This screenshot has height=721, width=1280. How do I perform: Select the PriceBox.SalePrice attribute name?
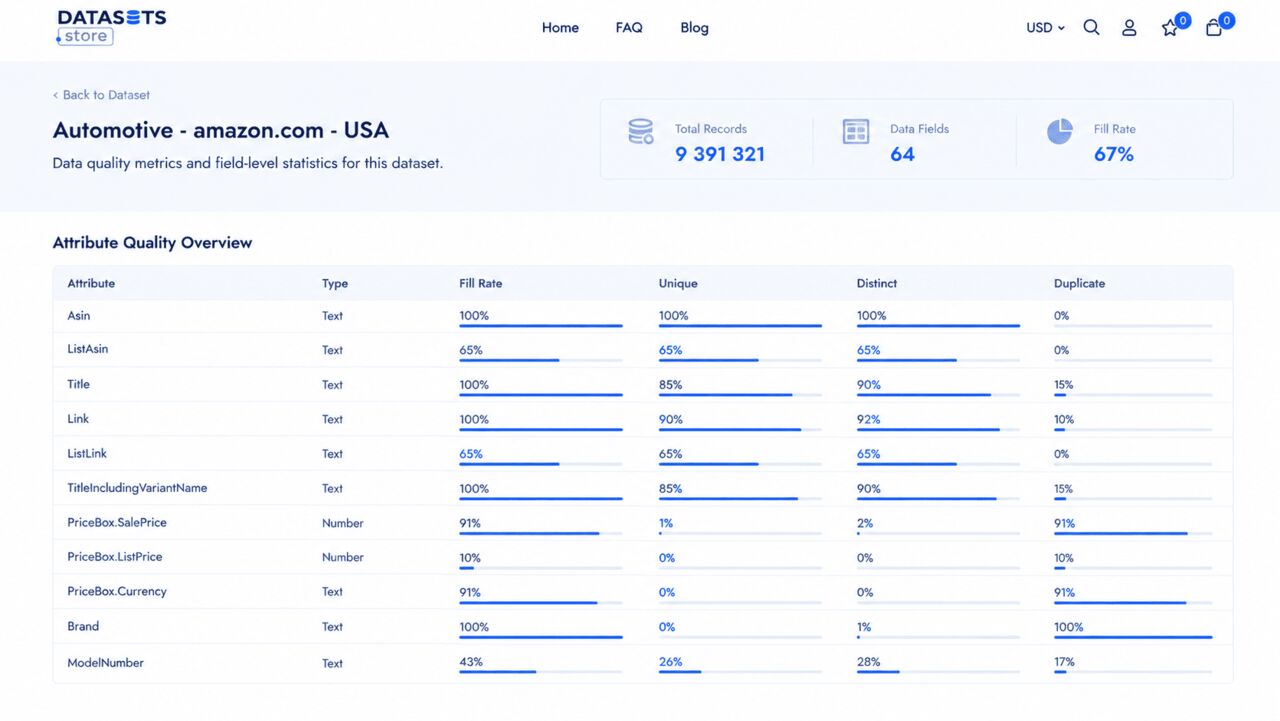click(117, 523)
